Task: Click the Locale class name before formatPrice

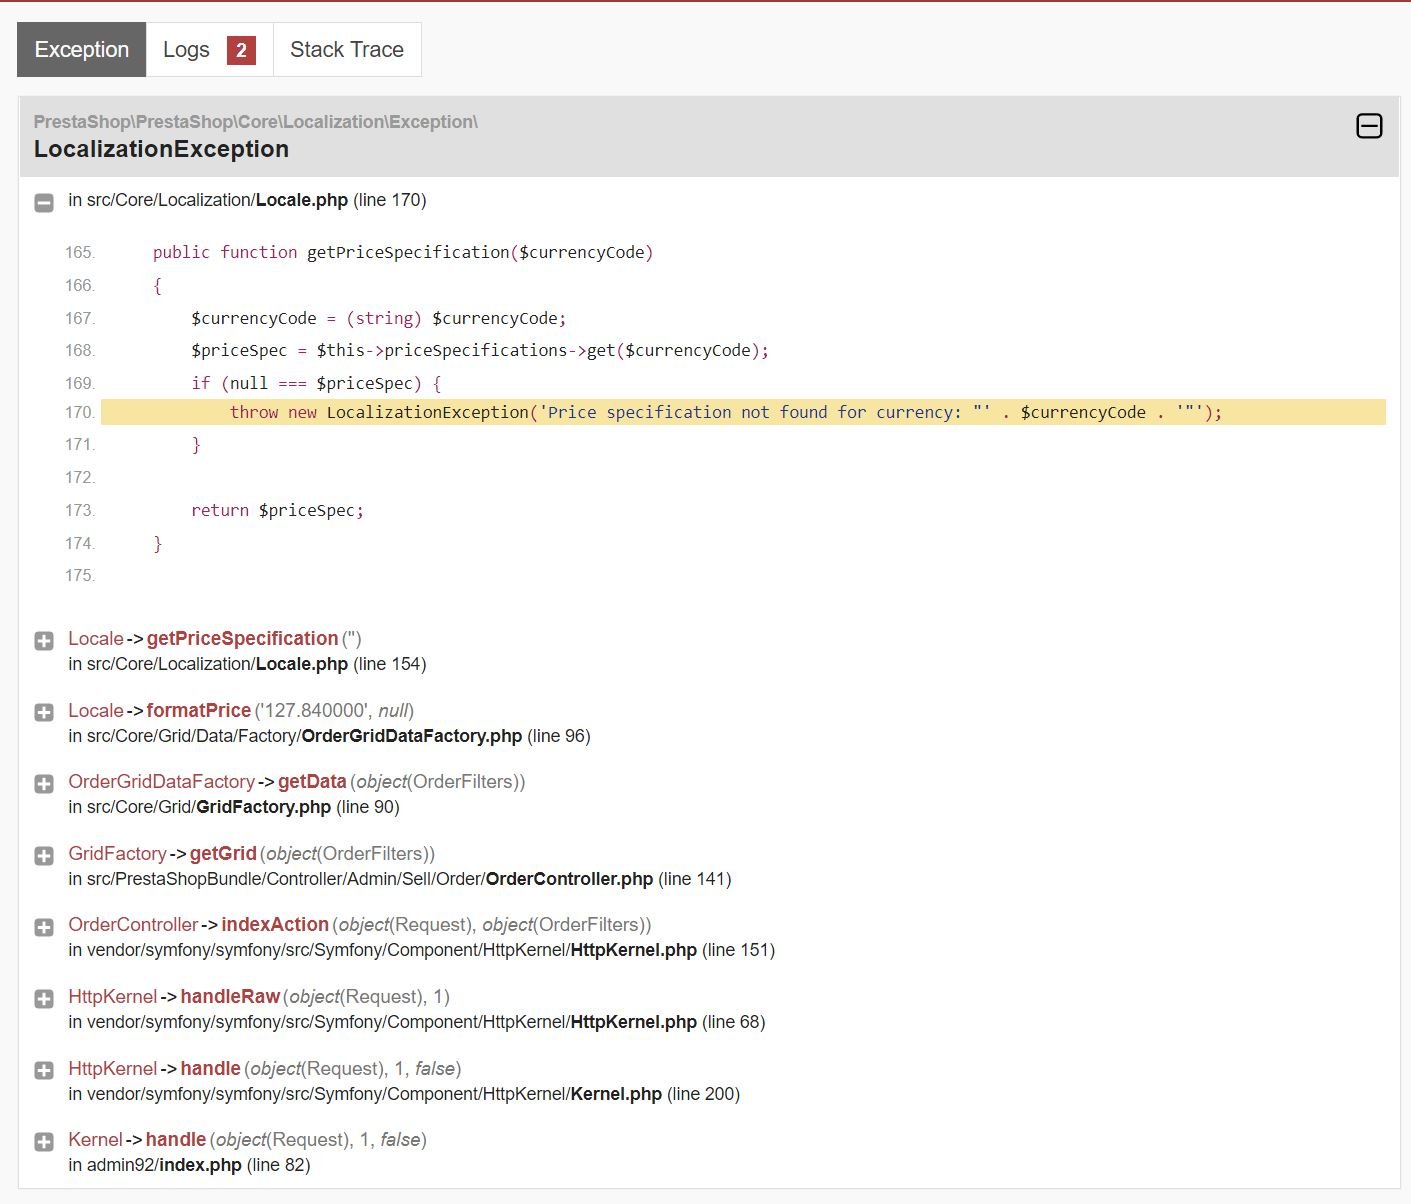Action: tap(96, 710)
